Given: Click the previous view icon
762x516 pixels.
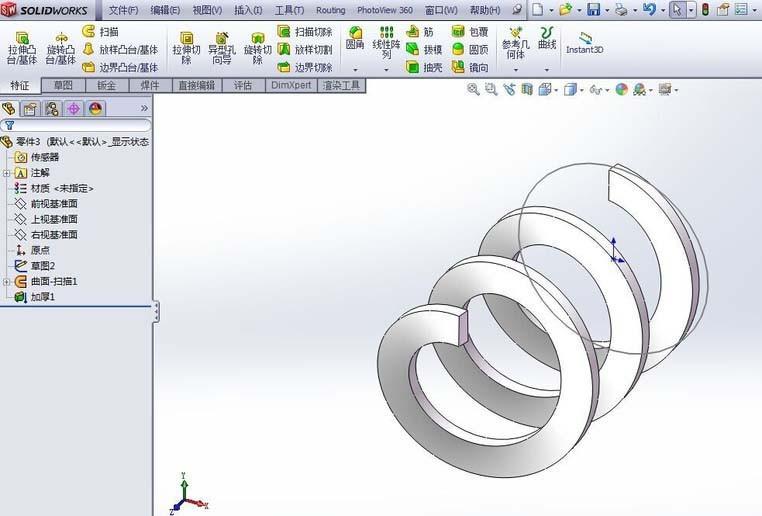Looking at the screenshot, I should [509, 89].
